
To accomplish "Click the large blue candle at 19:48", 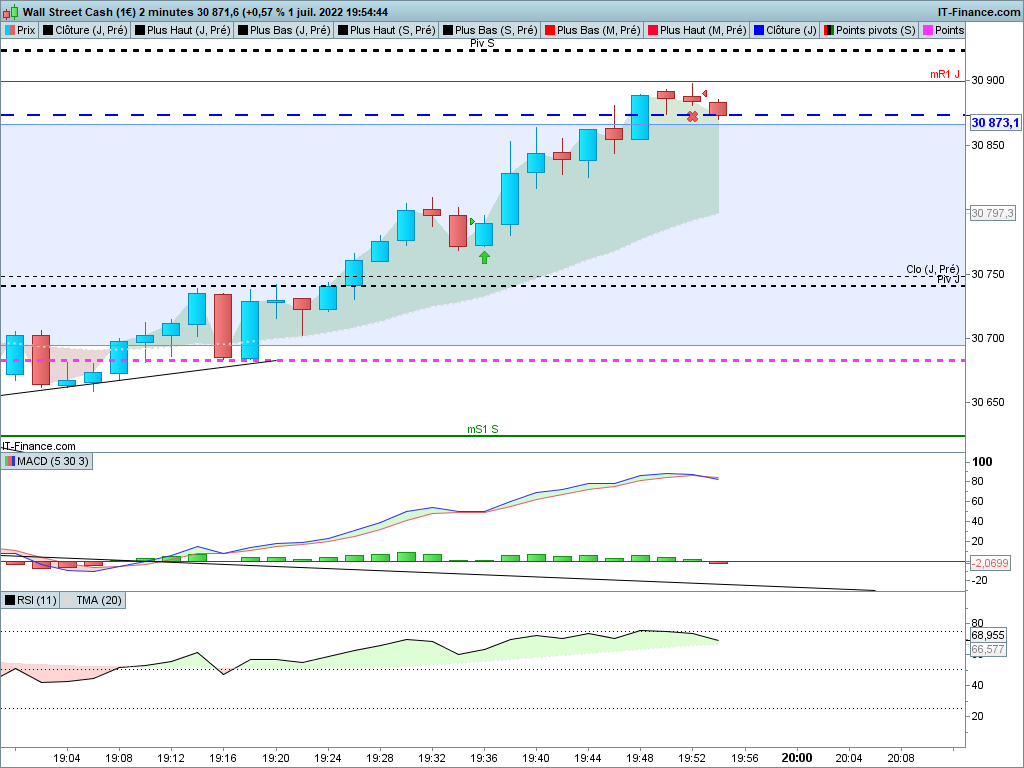I will pyautogui.click(x=640, y=118).
